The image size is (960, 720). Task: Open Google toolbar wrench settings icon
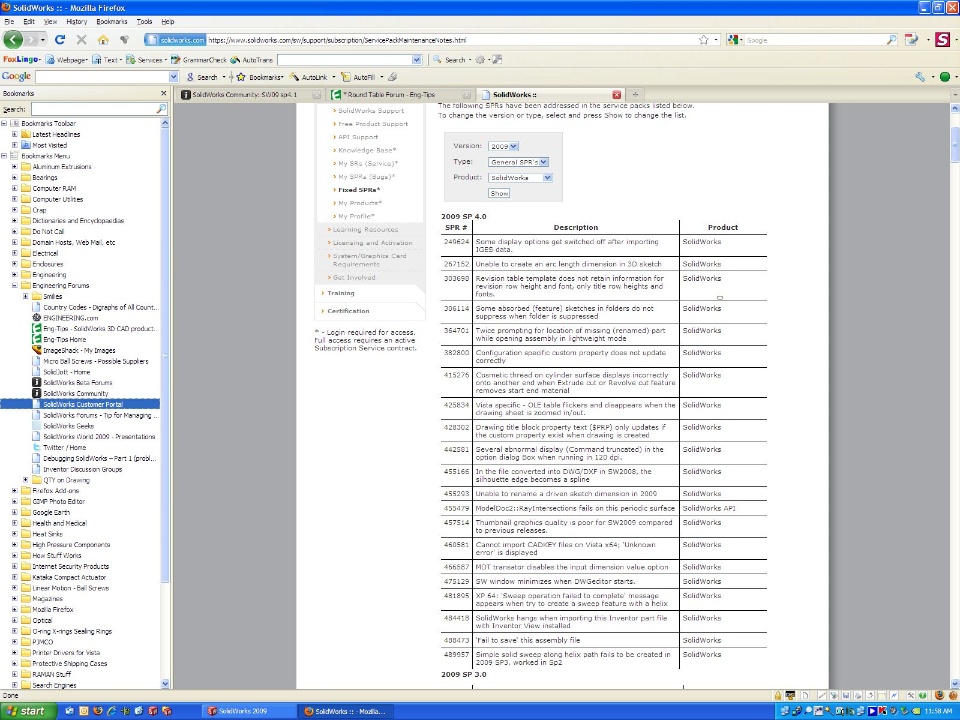pos(920,77)
